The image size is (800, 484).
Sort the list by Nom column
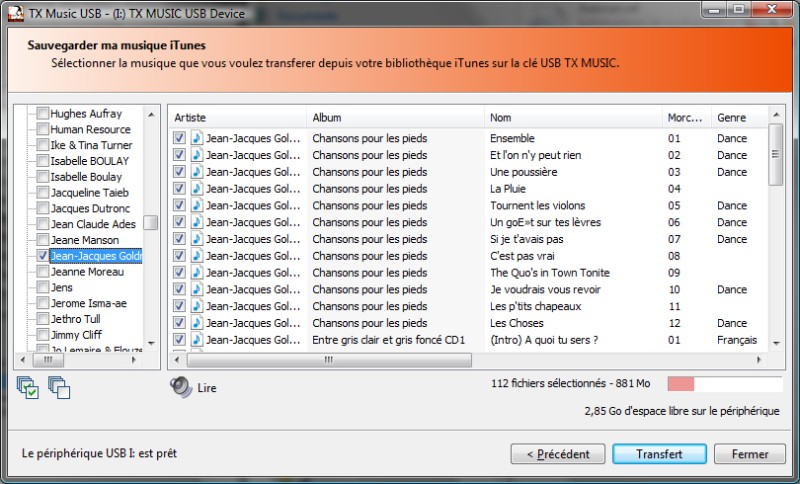point(573,117)
